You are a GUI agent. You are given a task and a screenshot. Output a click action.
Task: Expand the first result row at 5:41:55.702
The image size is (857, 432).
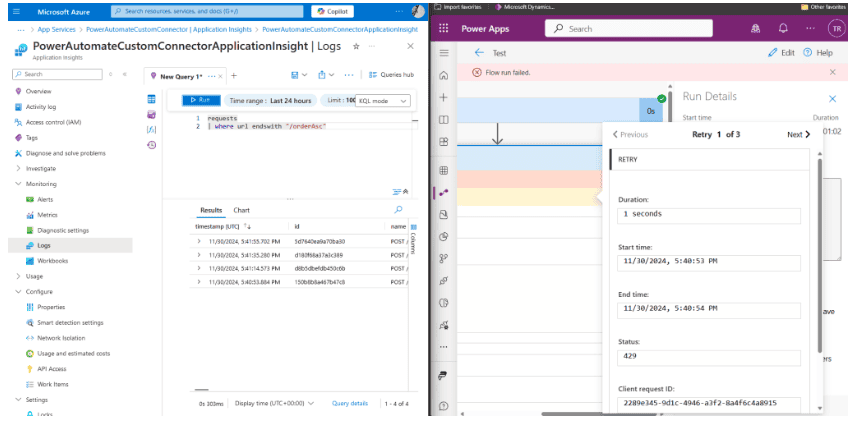tap(198, 241)
